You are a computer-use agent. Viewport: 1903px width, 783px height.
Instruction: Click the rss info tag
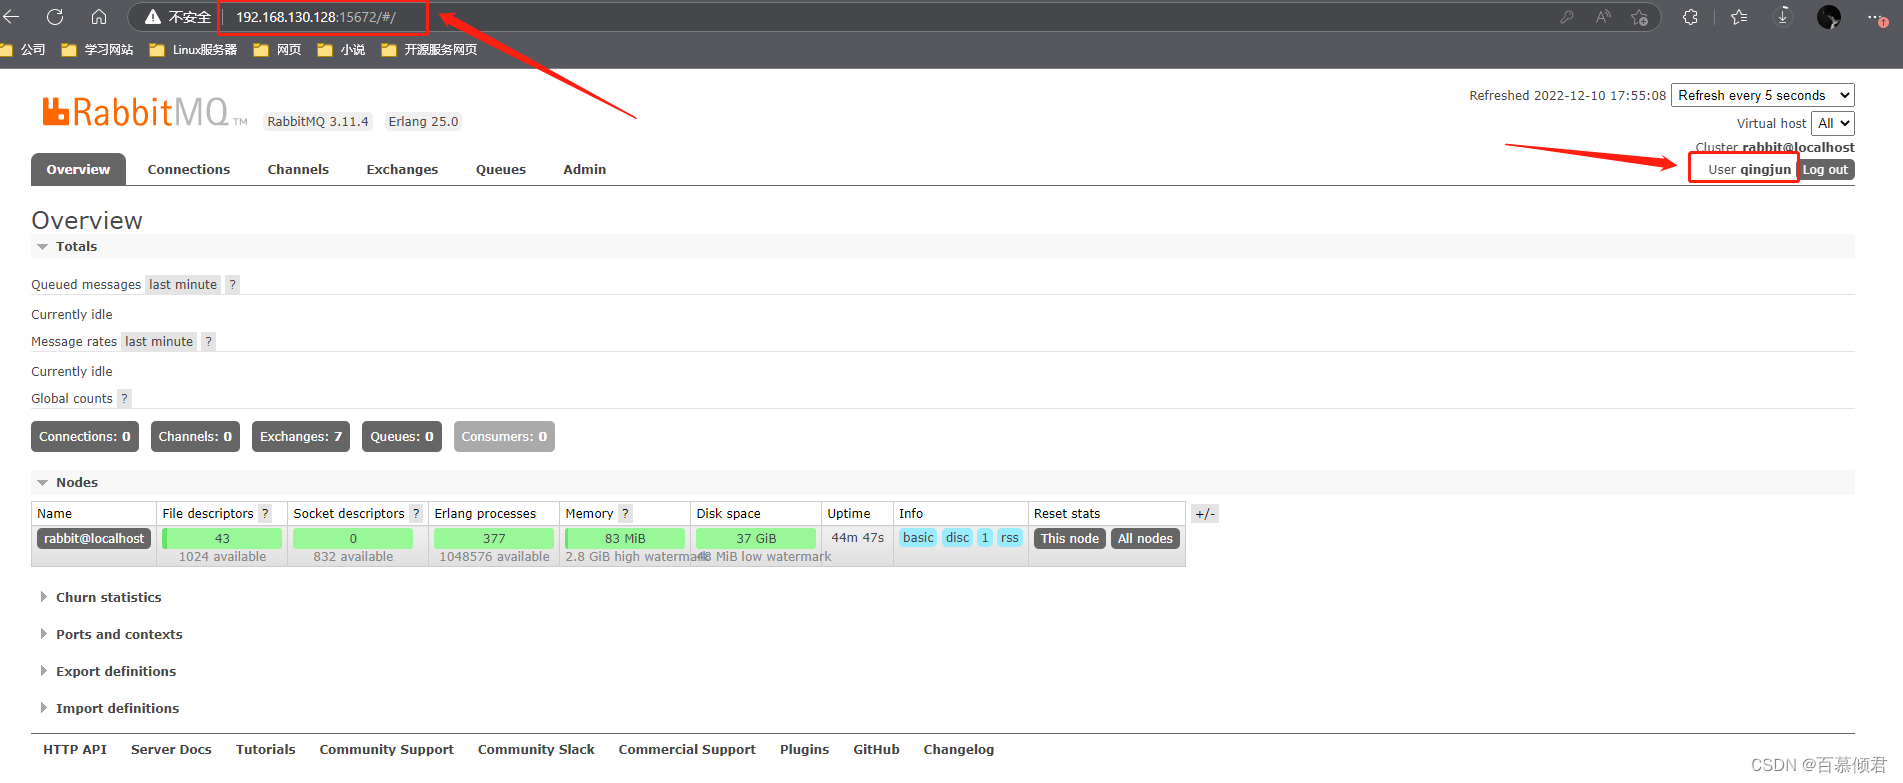[1010, 538]
